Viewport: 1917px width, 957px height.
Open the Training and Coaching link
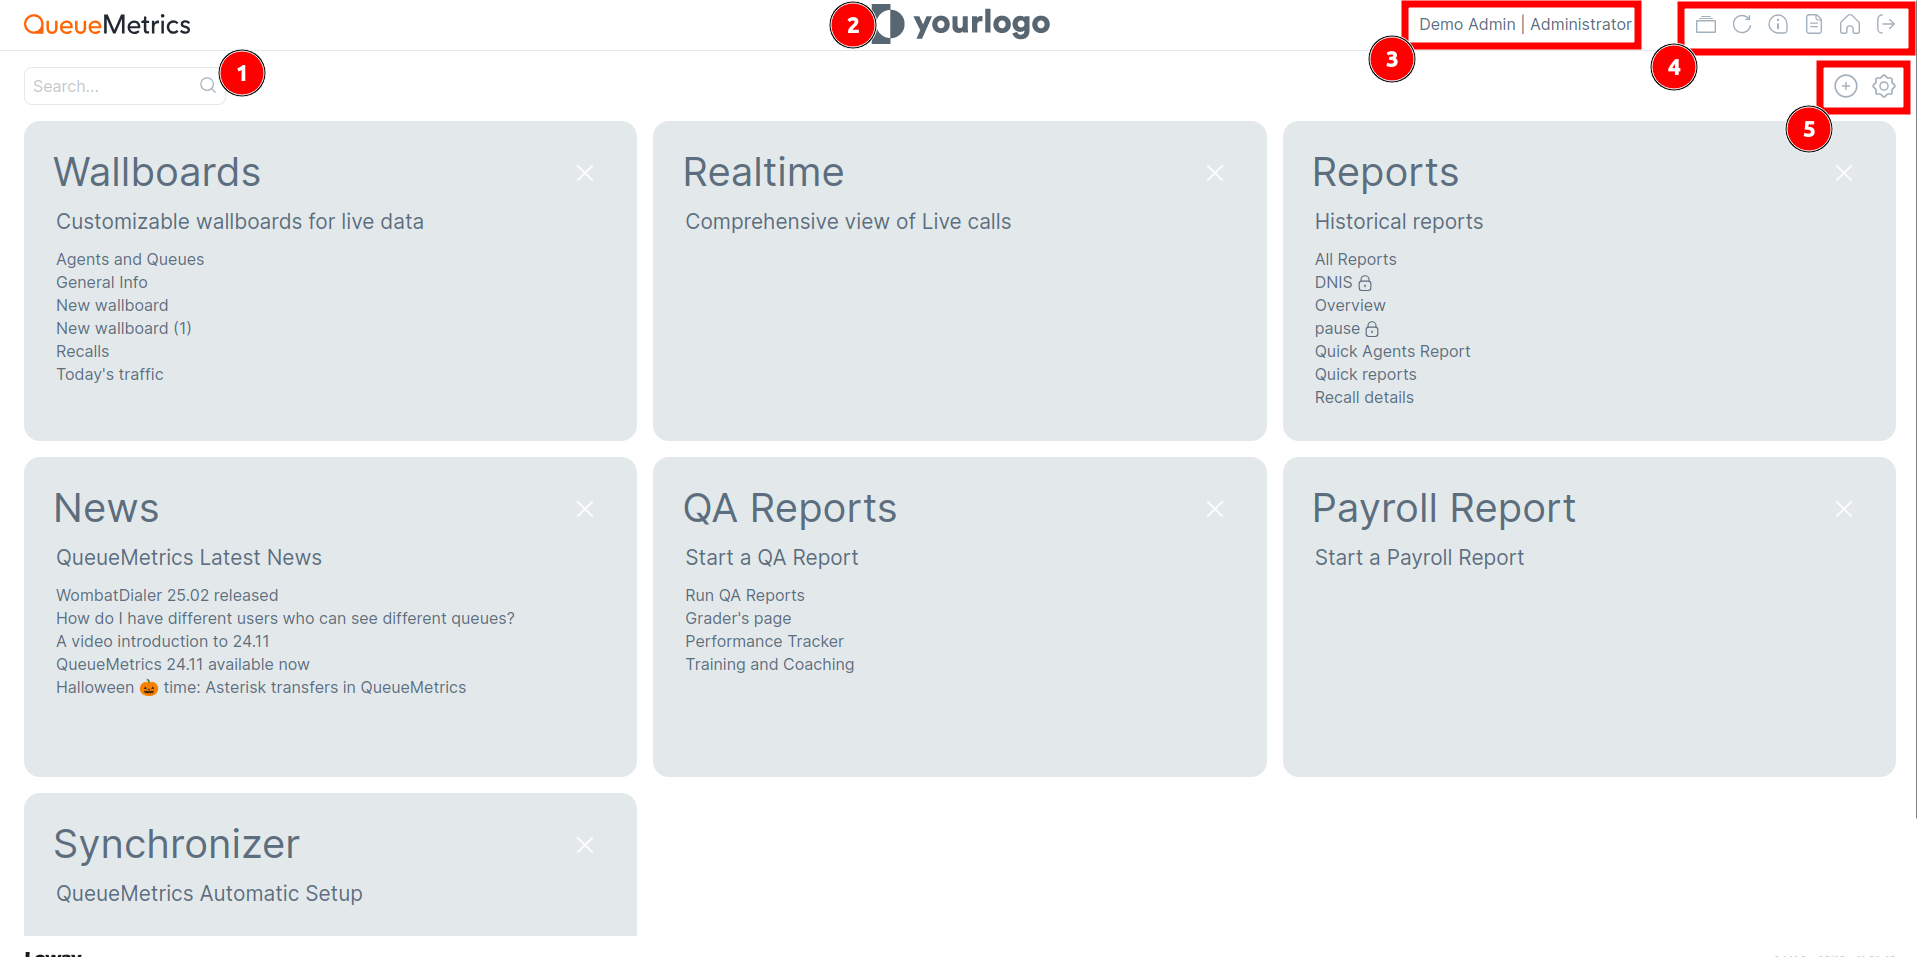point(770,664)
